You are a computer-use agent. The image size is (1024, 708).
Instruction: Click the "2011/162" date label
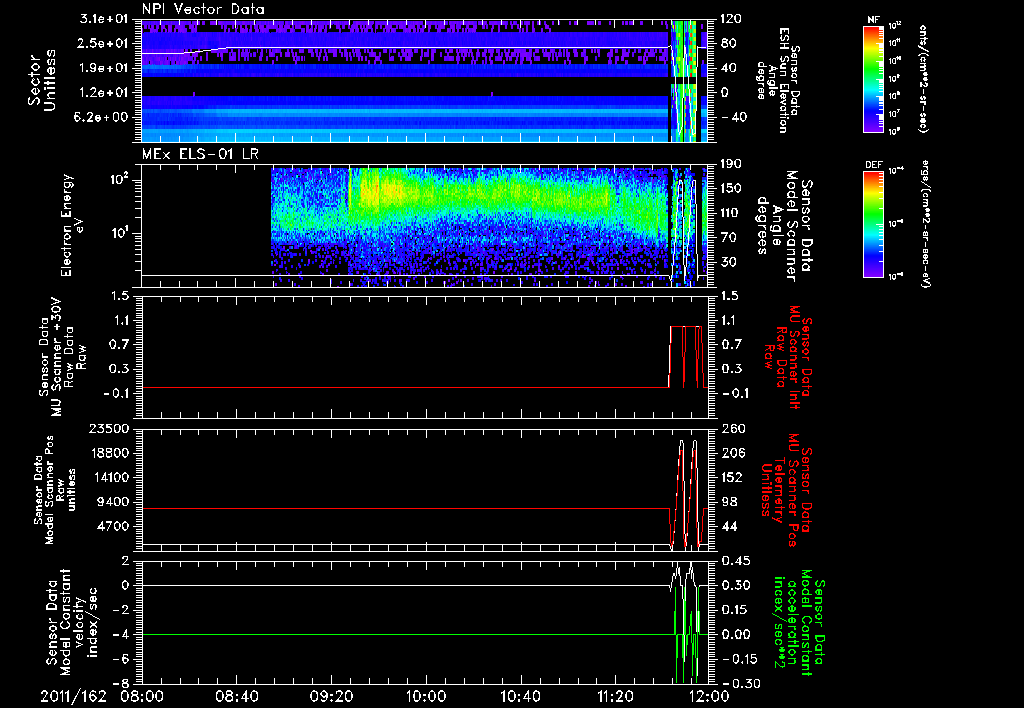[x=73, y=696]
